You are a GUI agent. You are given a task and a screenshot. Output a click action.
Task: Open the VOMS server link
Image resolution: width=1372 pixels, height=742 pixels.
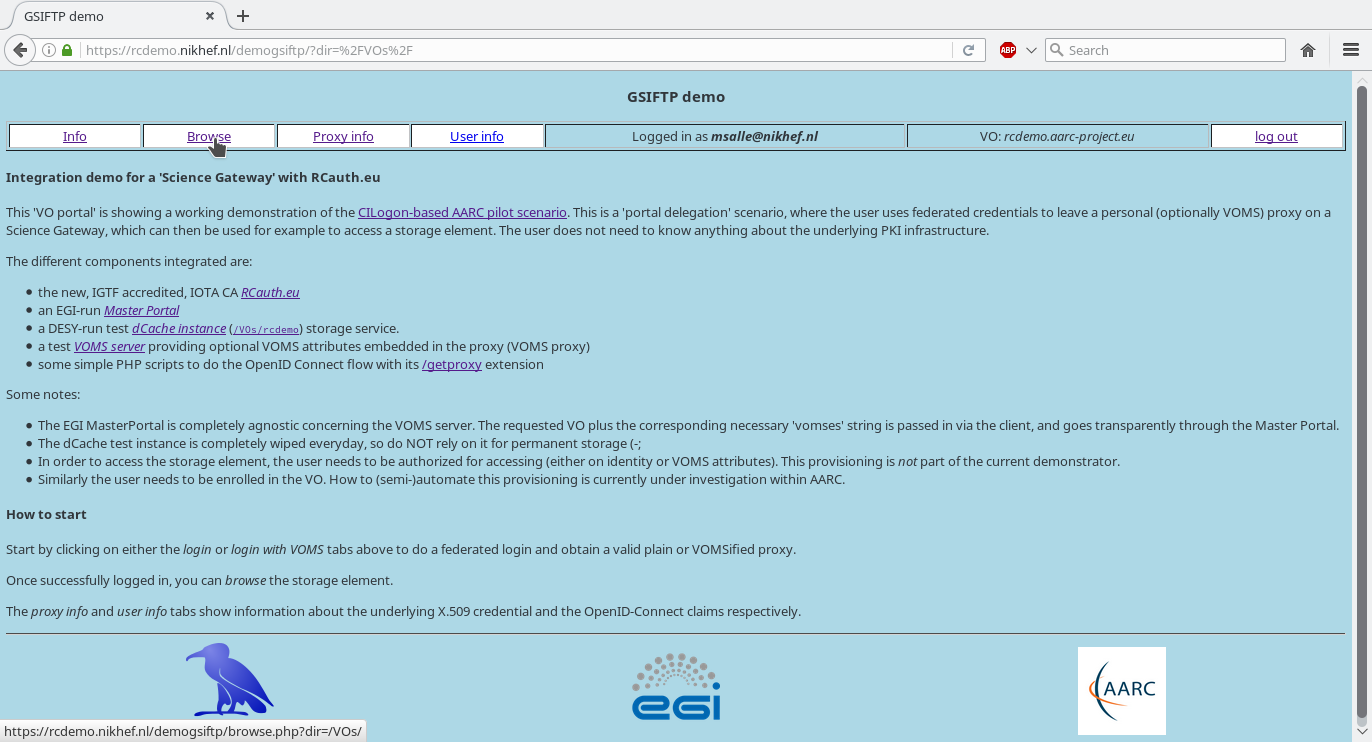[110, 346]
